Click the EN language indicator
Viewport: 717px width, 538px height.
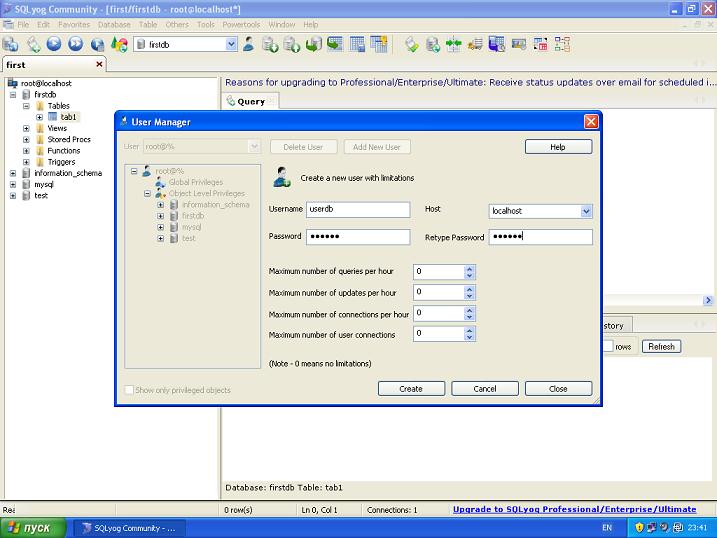[x=607, y=527]
